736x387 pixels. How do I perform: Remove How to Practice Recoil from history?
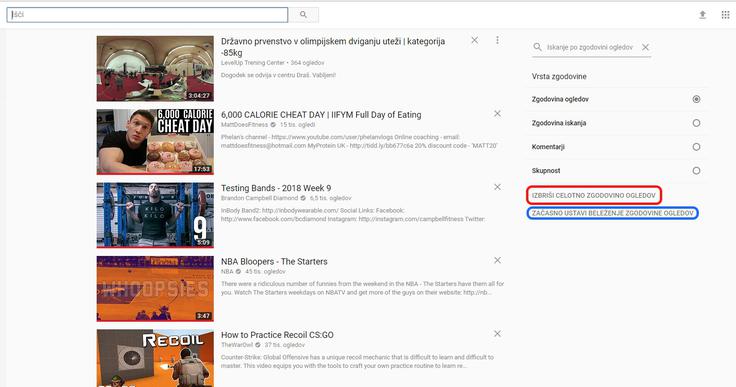point(497,333)
